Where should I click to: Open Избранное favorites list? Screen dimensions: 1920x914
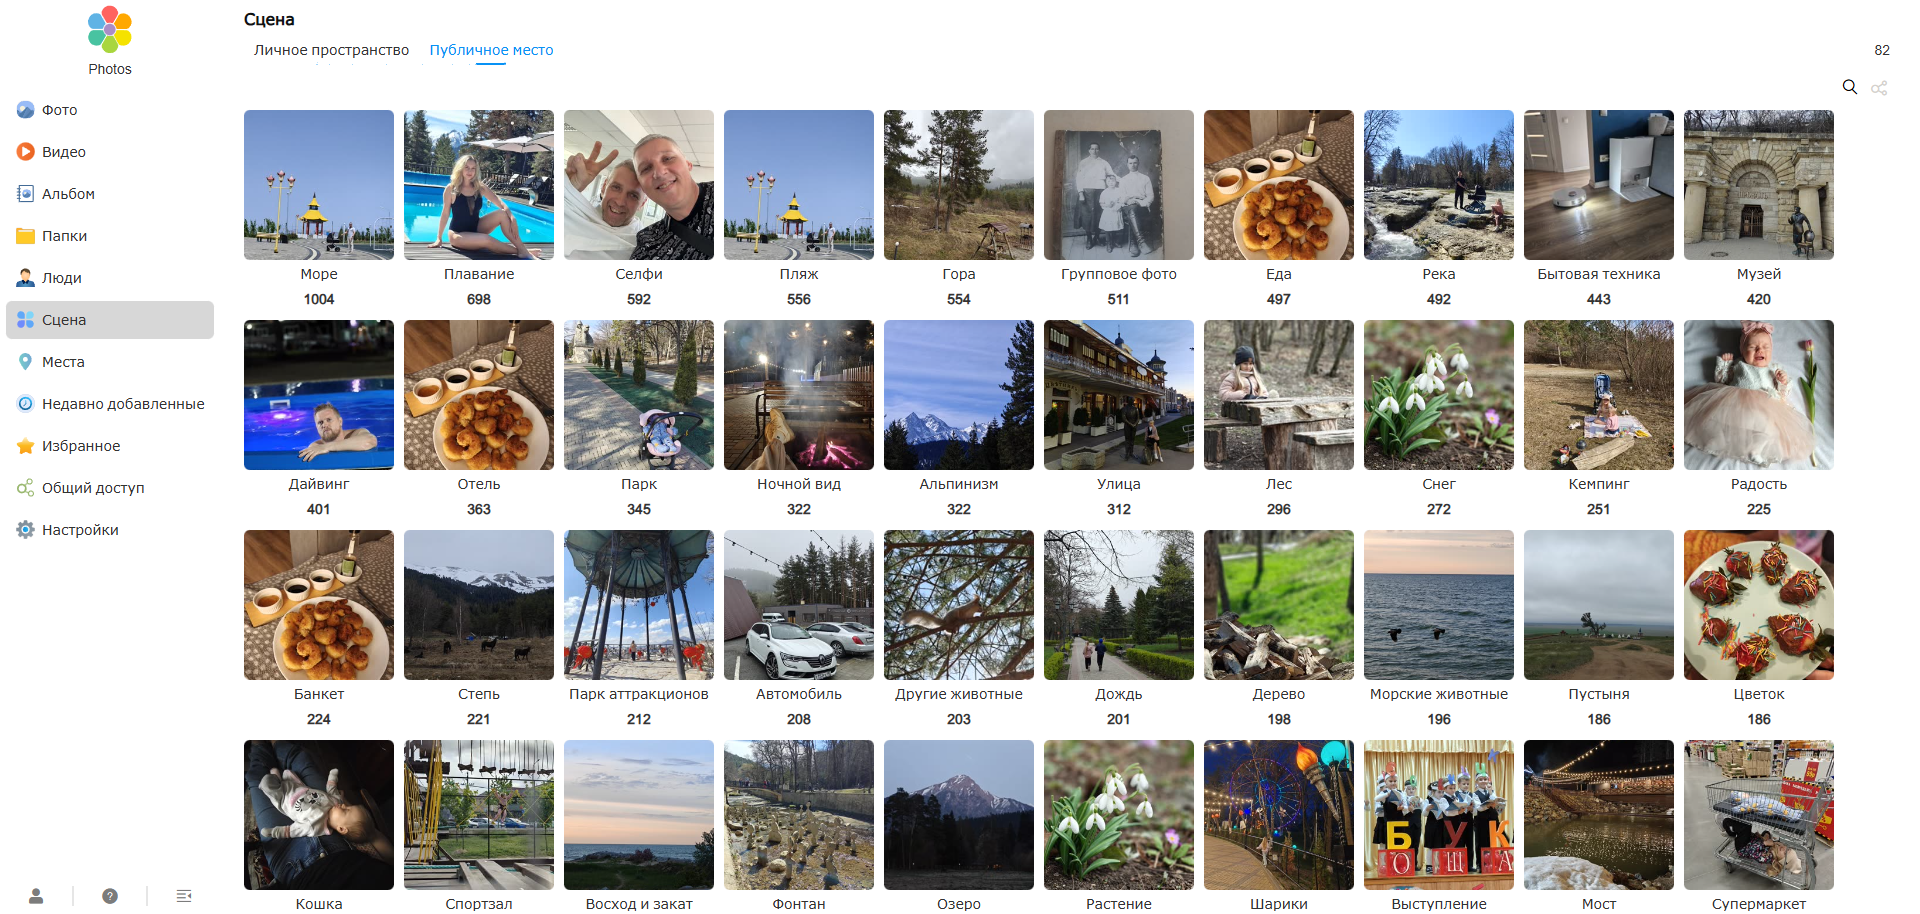tap(81, 446)
